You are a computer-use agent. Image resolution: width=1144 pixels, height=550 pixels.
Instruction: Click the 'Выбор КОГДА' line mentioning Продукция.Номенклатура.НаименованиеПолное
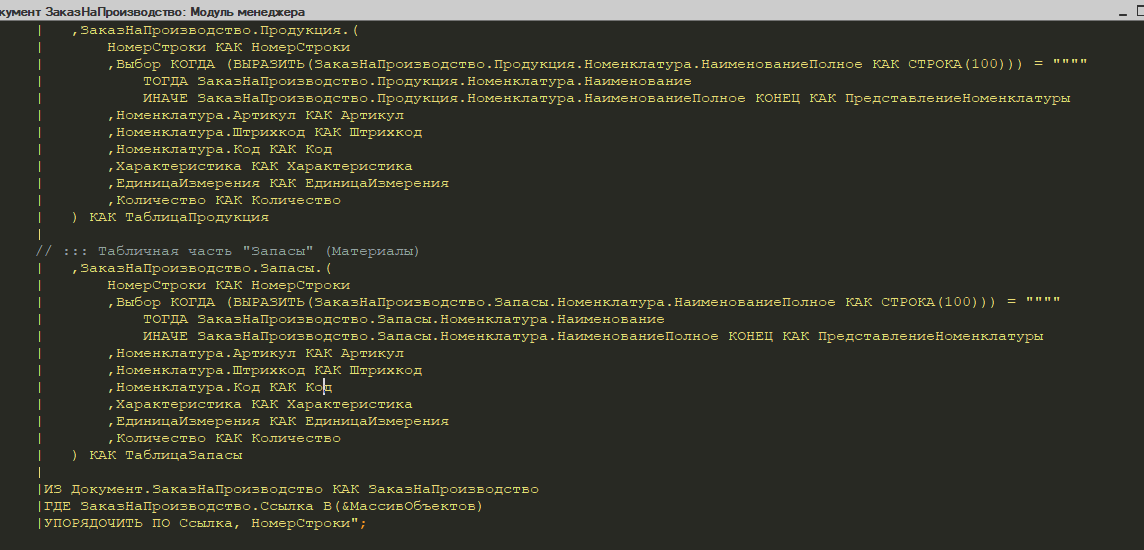(597, 64)
